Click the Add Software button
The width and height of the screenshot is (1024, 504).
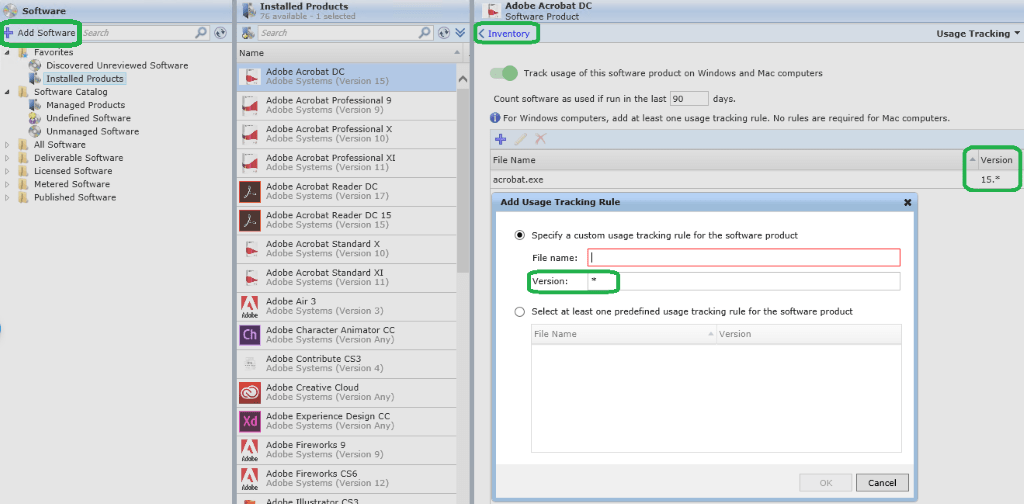pos(41,33)
